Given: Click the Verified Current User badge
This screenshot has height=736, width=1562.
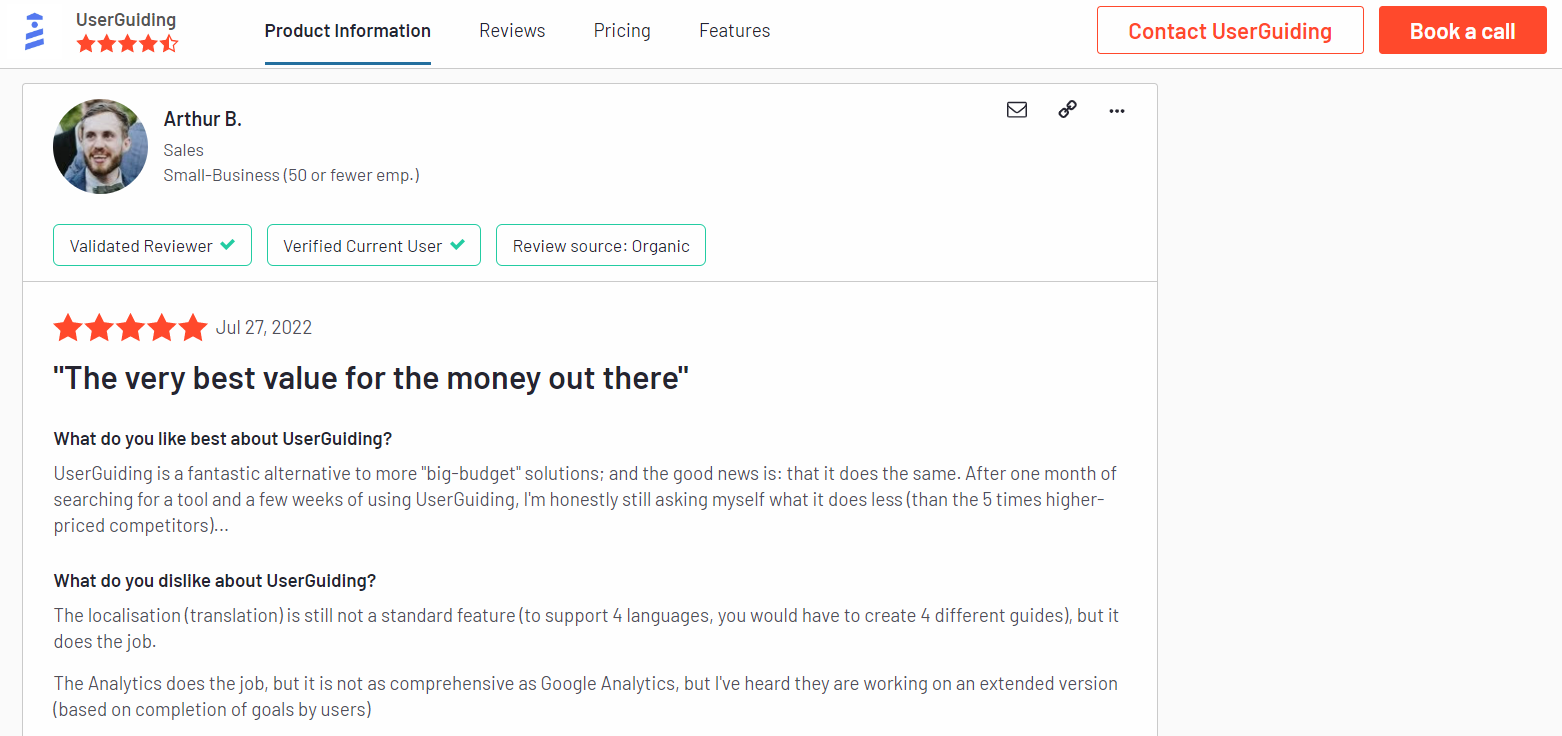Looking at the screenshot, I should (374, 246).
